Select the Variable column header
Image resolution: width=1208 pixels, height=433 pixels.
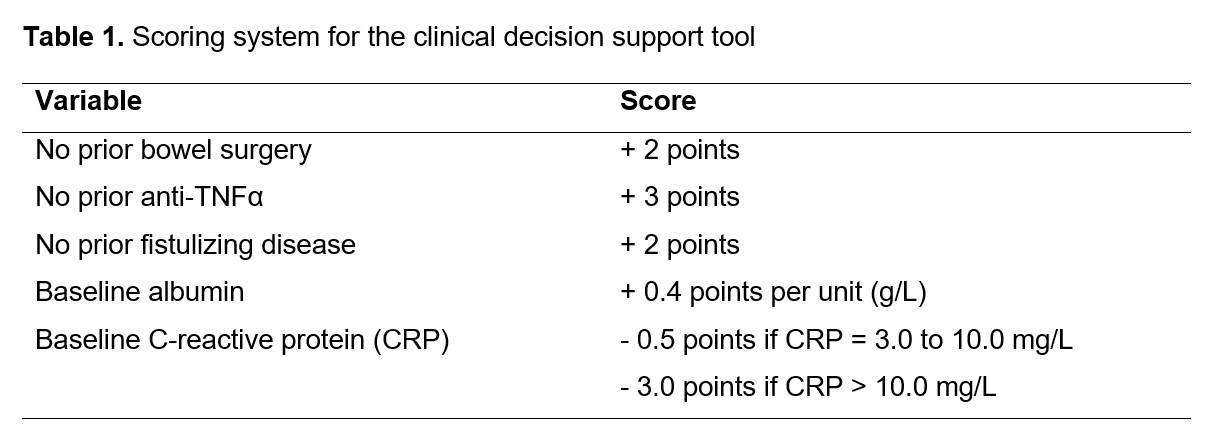point(88,102)
